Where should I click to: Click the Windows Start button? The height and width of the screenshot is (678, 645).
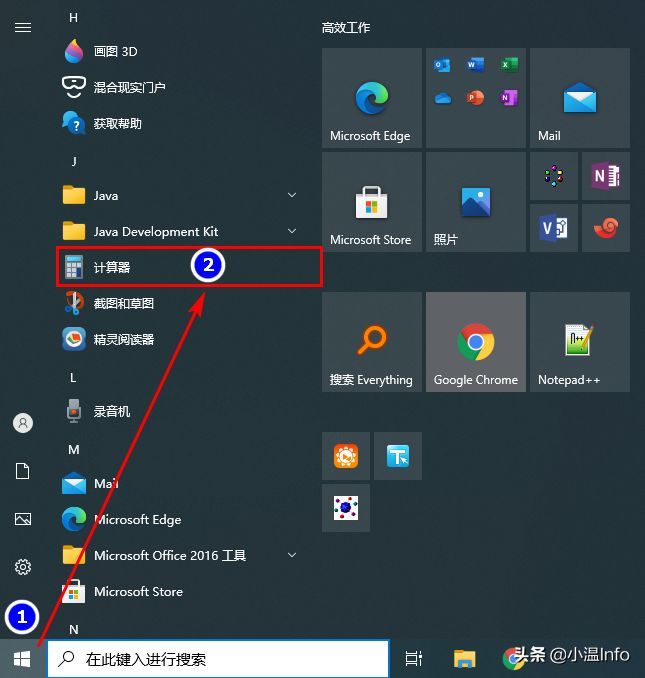click(x=22, y=659)
